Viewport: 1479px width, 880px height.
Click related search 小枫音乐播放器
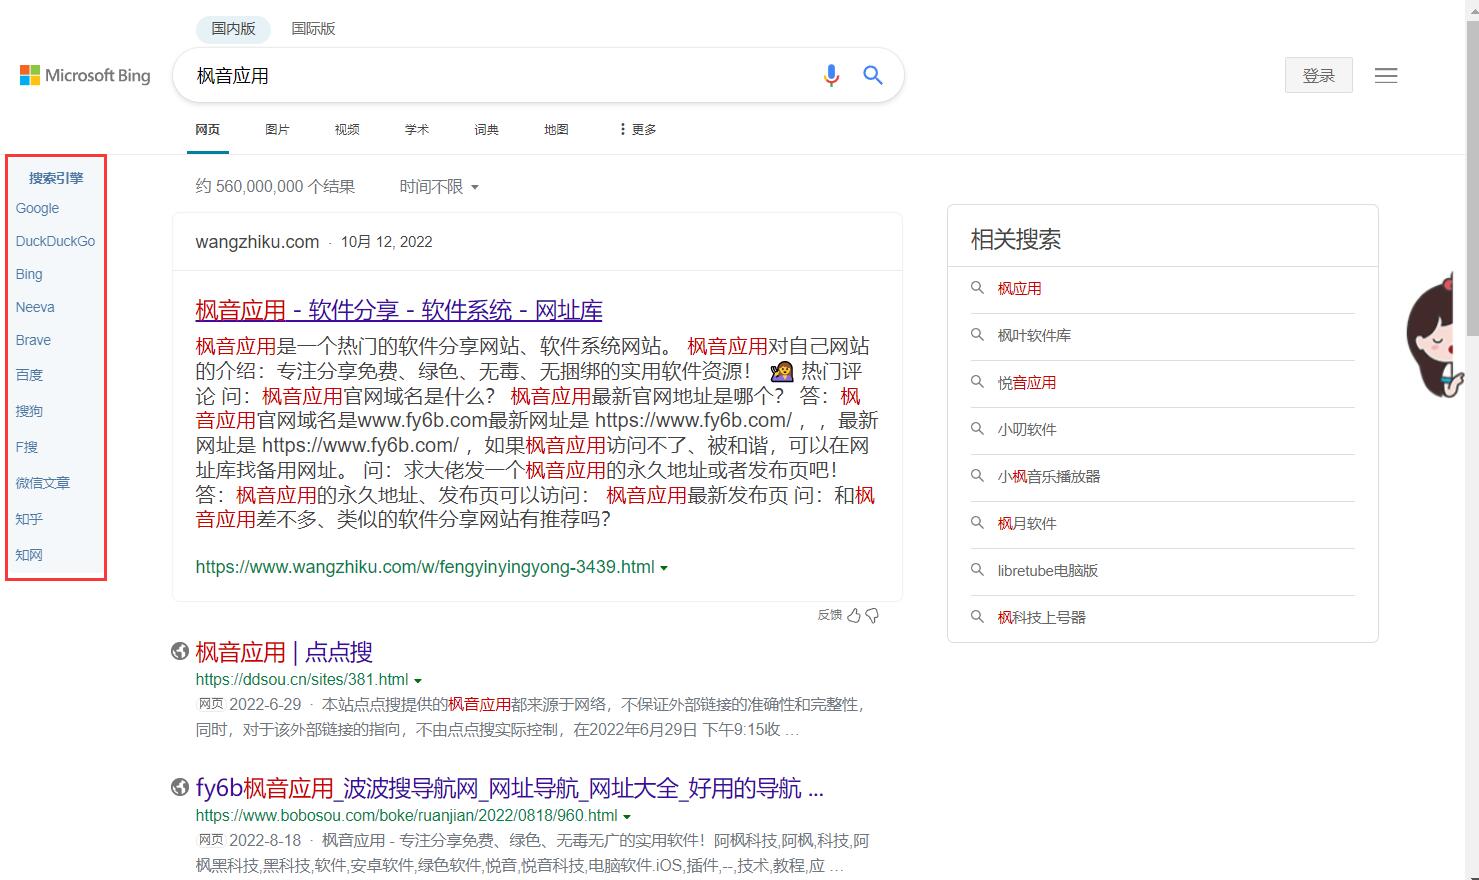click(x=1049, y=477)
